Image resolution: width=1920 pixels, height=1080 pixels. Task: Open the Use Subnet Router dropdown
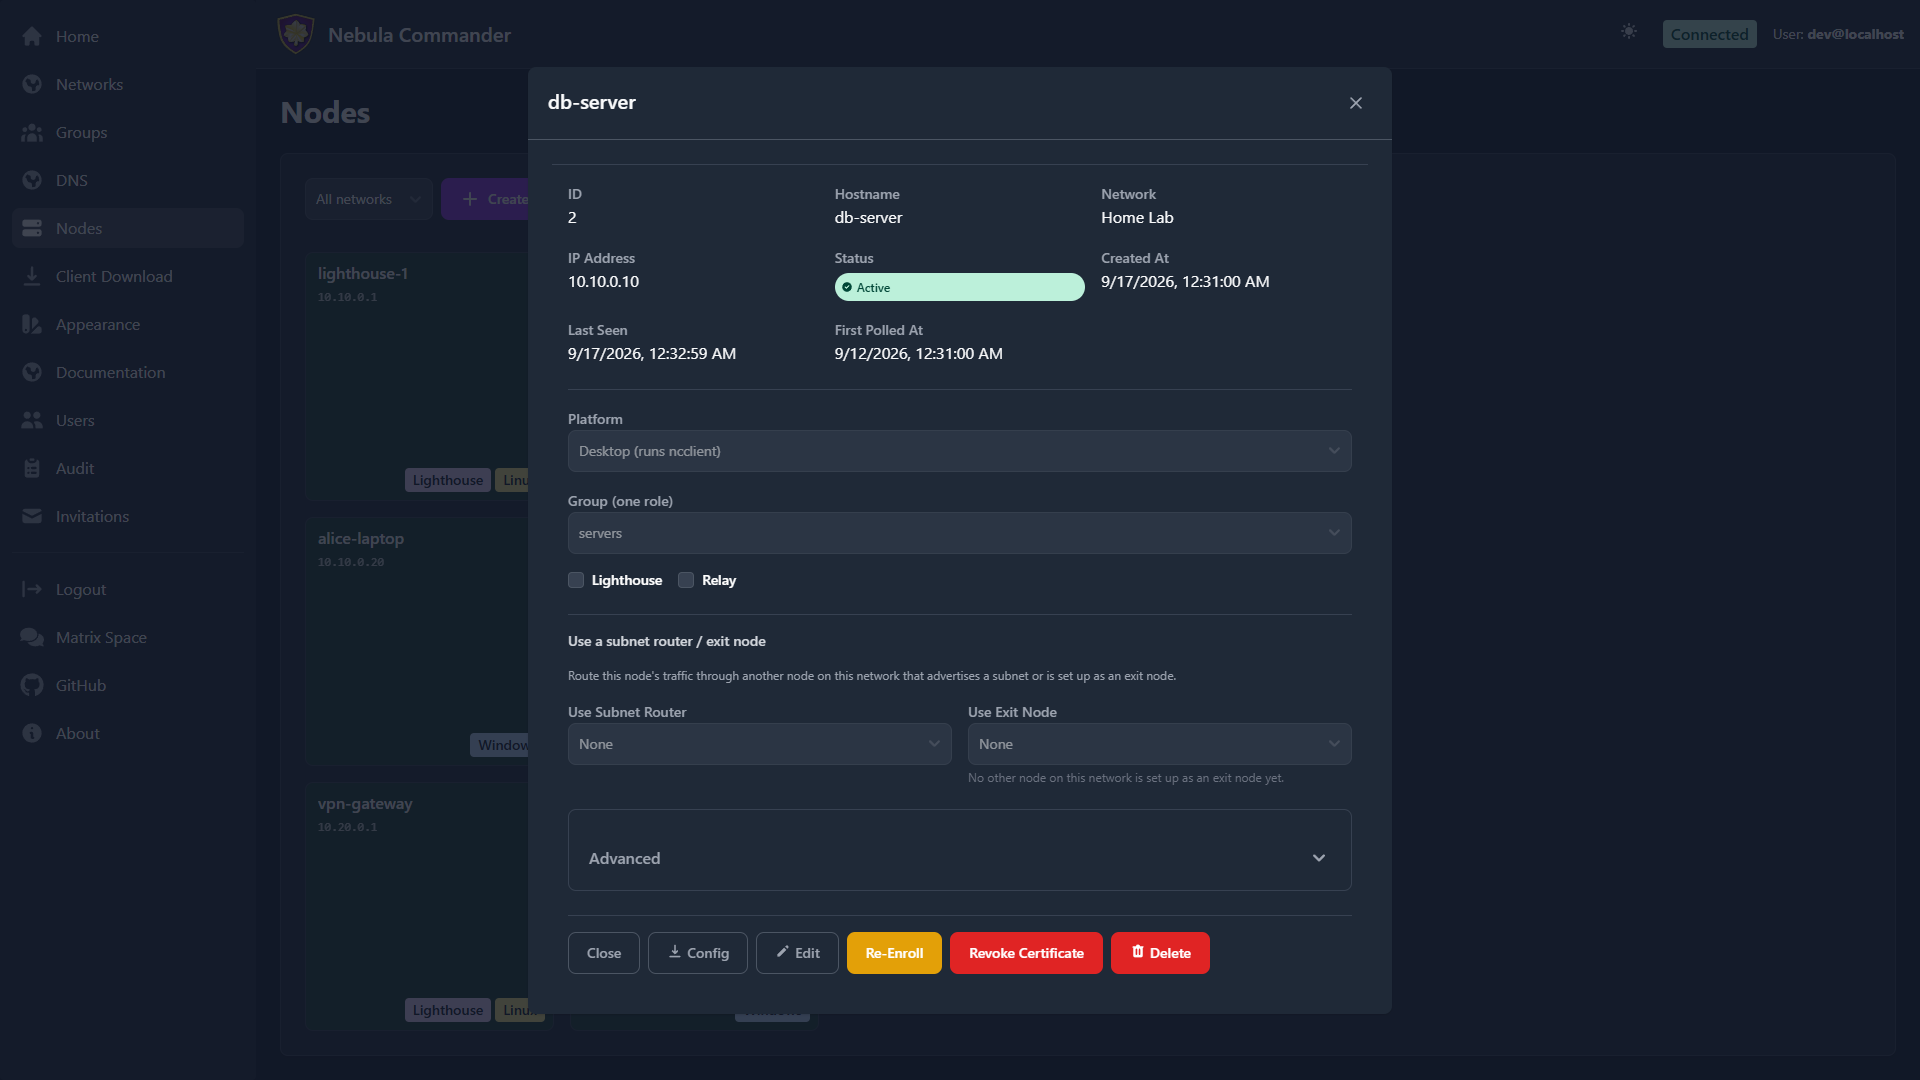pyautogui.click(x=759, y=744)
